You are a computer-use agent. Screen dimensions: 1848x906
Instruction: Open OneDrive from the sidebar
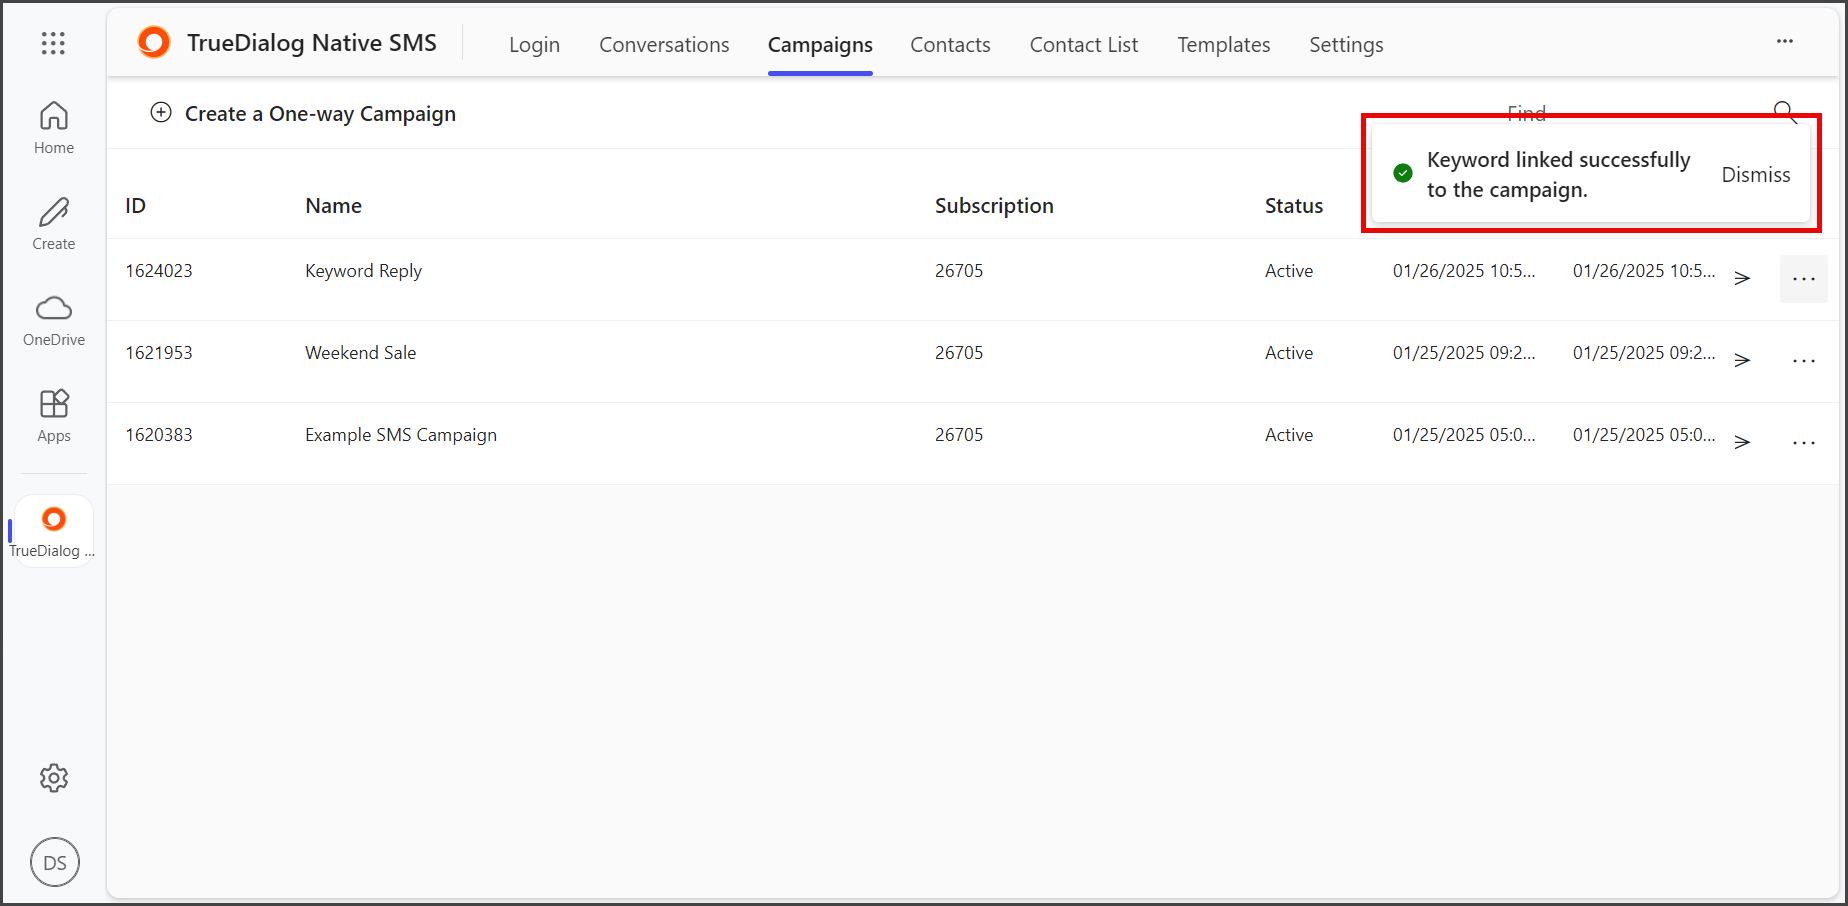[54, 320]
